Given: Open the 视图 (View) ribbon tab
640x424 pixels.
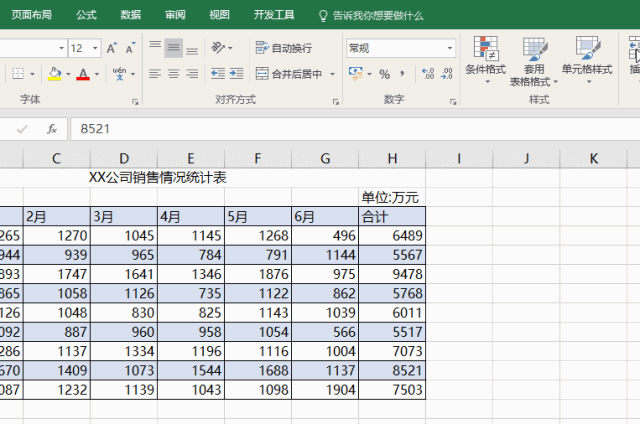Looking at the screenshot, I should click(x=219, y=15).
